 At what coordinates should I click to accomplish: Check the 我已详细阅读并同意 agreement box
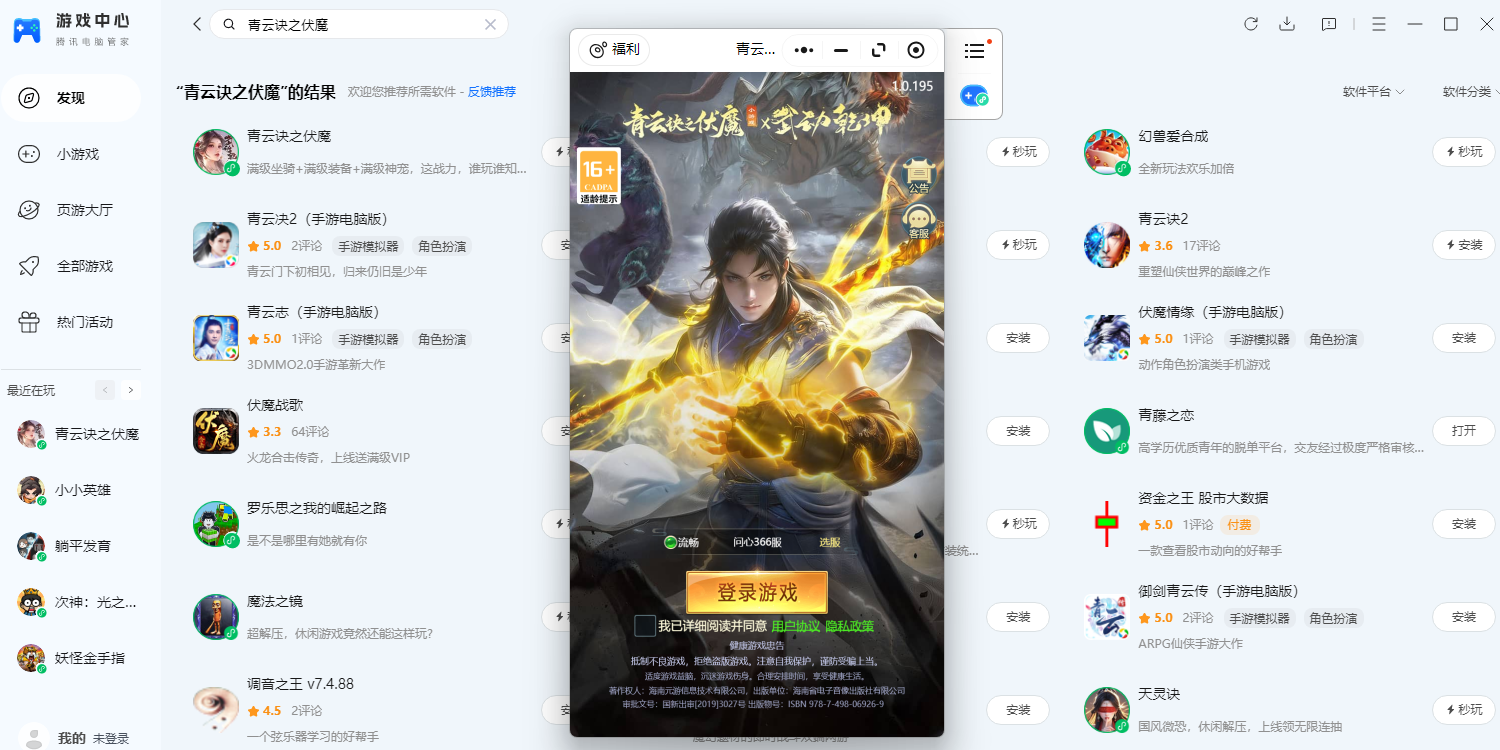tap(645, 626)
